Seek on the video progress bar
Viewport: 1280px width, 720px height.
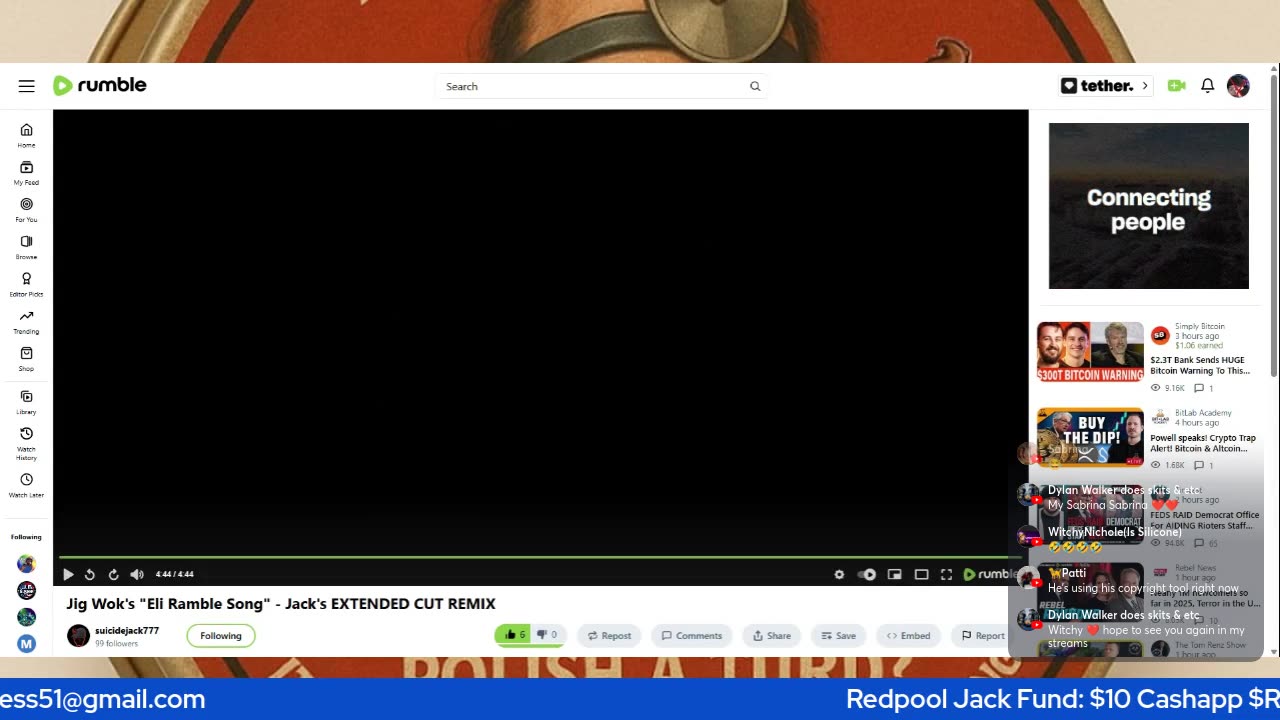click(x=540, y=557)
